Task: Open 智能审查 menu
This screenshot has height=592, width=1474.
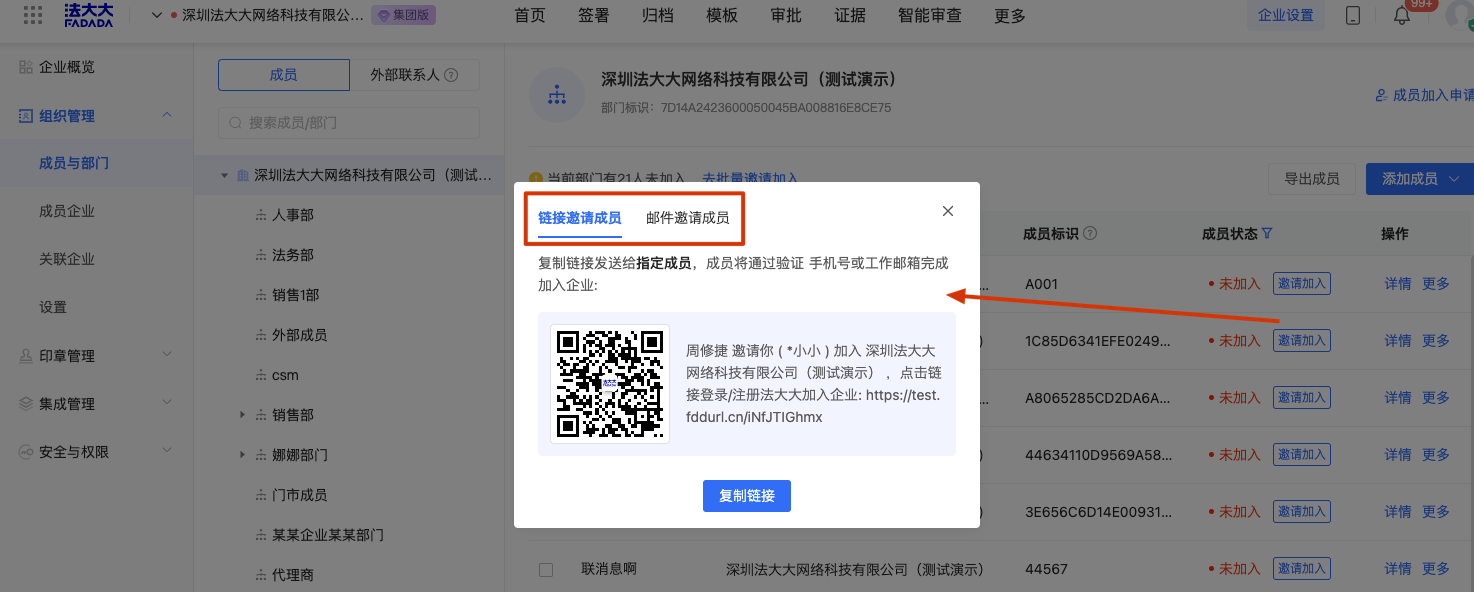Action: pos(930,15)
